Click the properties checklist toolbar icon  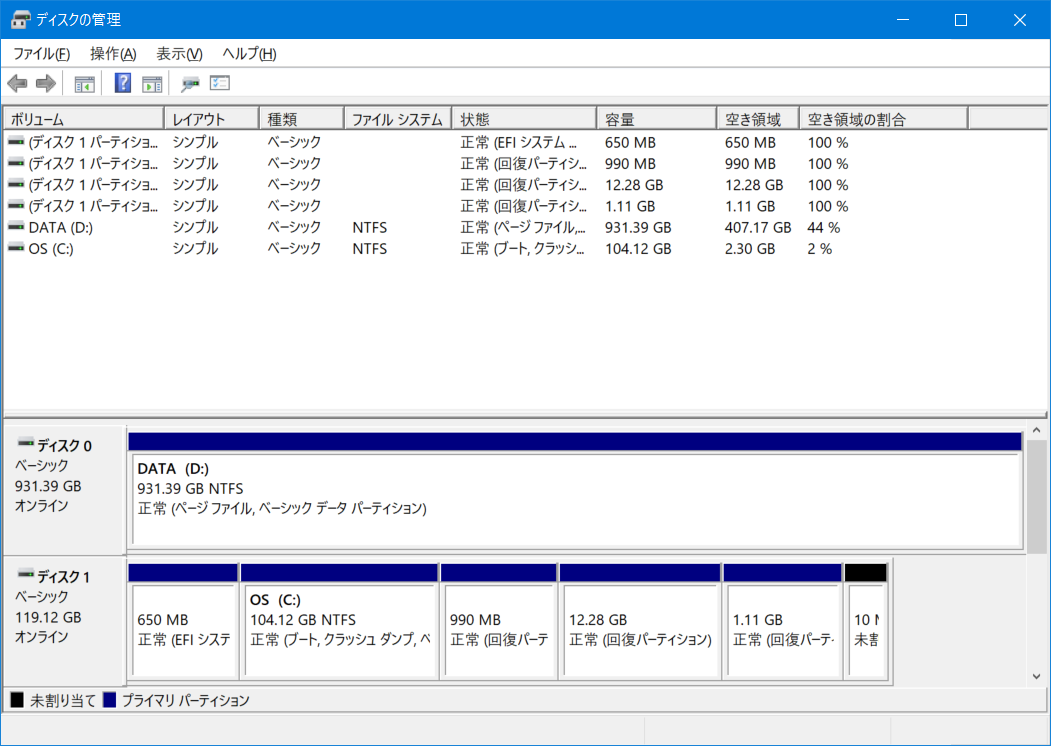[x=218, y=83]
